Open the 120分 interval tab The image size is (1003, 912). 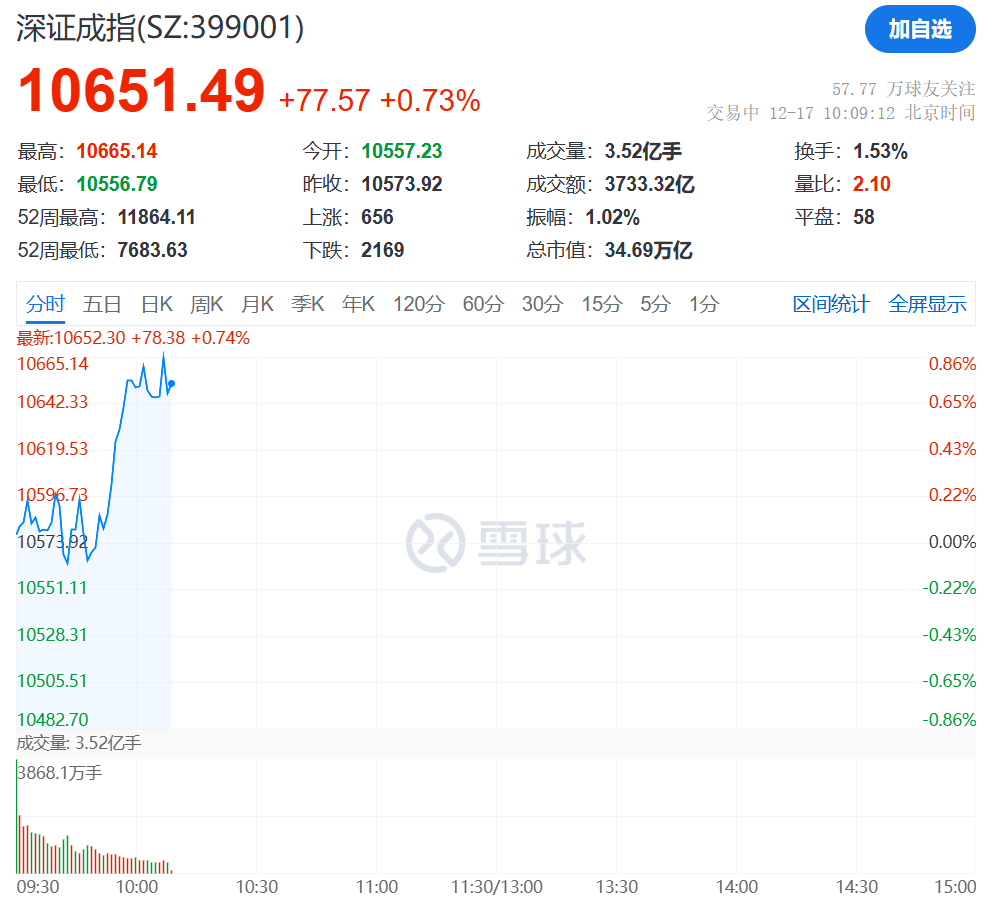418,304
